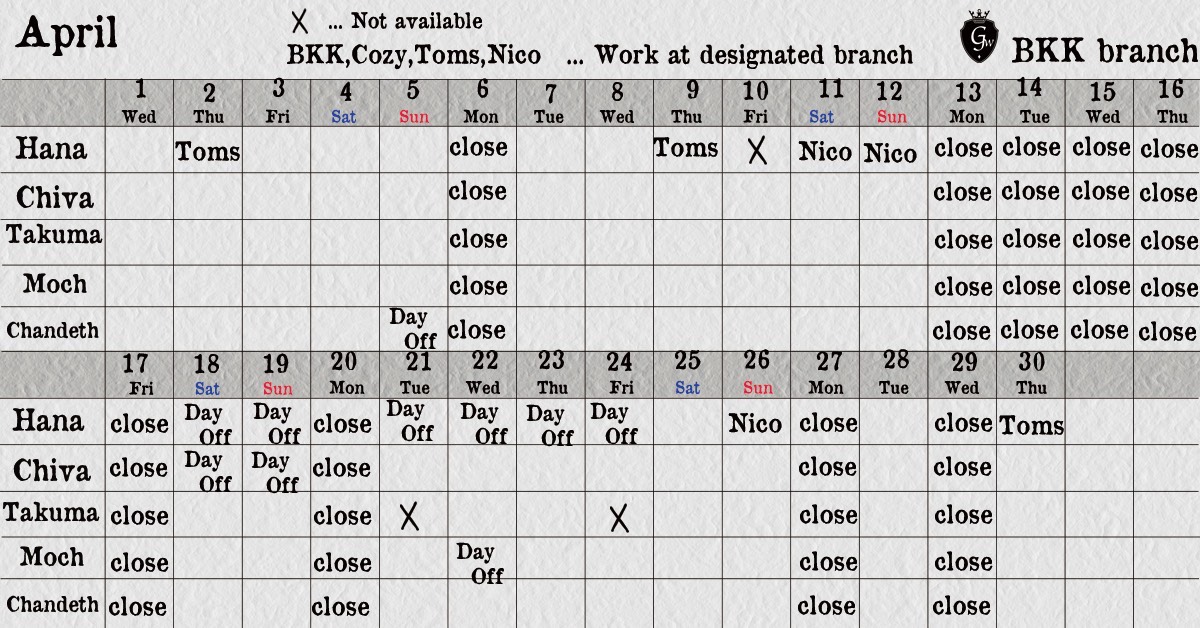Select the Sunday 5 date header

[x=413, y=102]
